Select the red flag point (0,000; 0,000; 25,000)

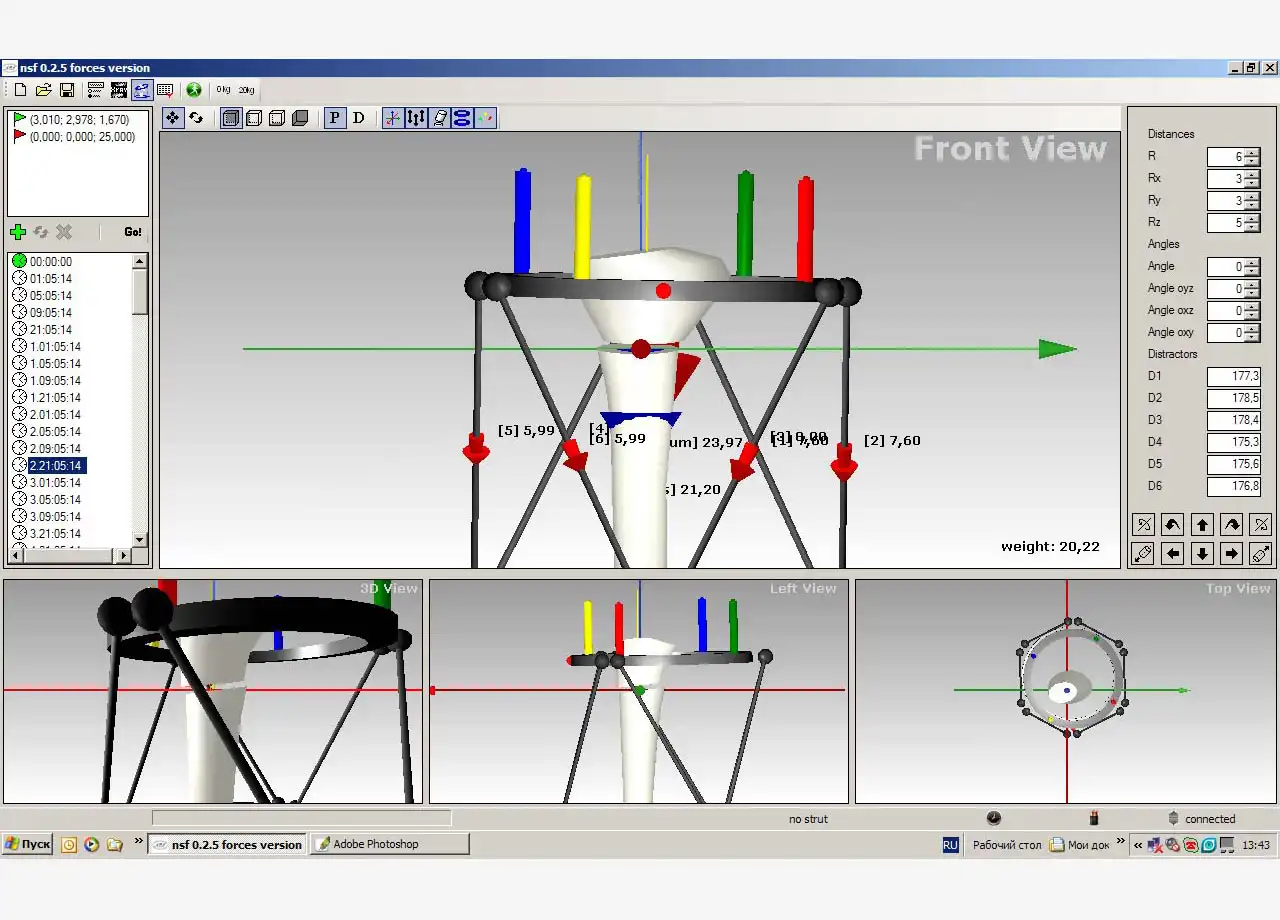pos(74,137)
